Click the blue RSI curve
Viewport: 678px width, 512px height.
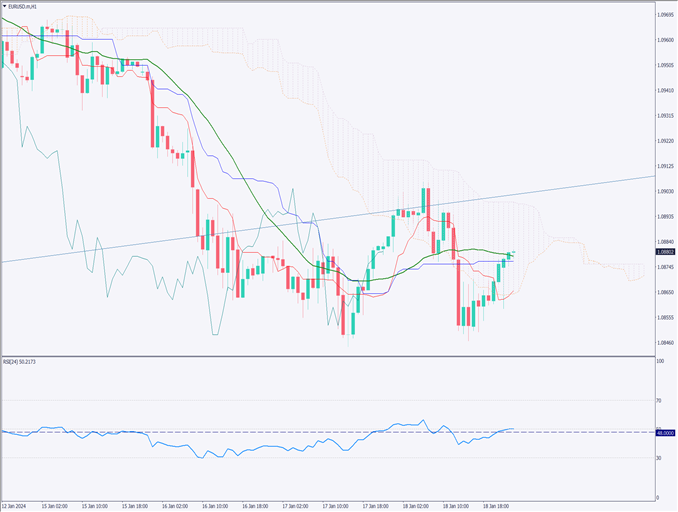(200, 454)
